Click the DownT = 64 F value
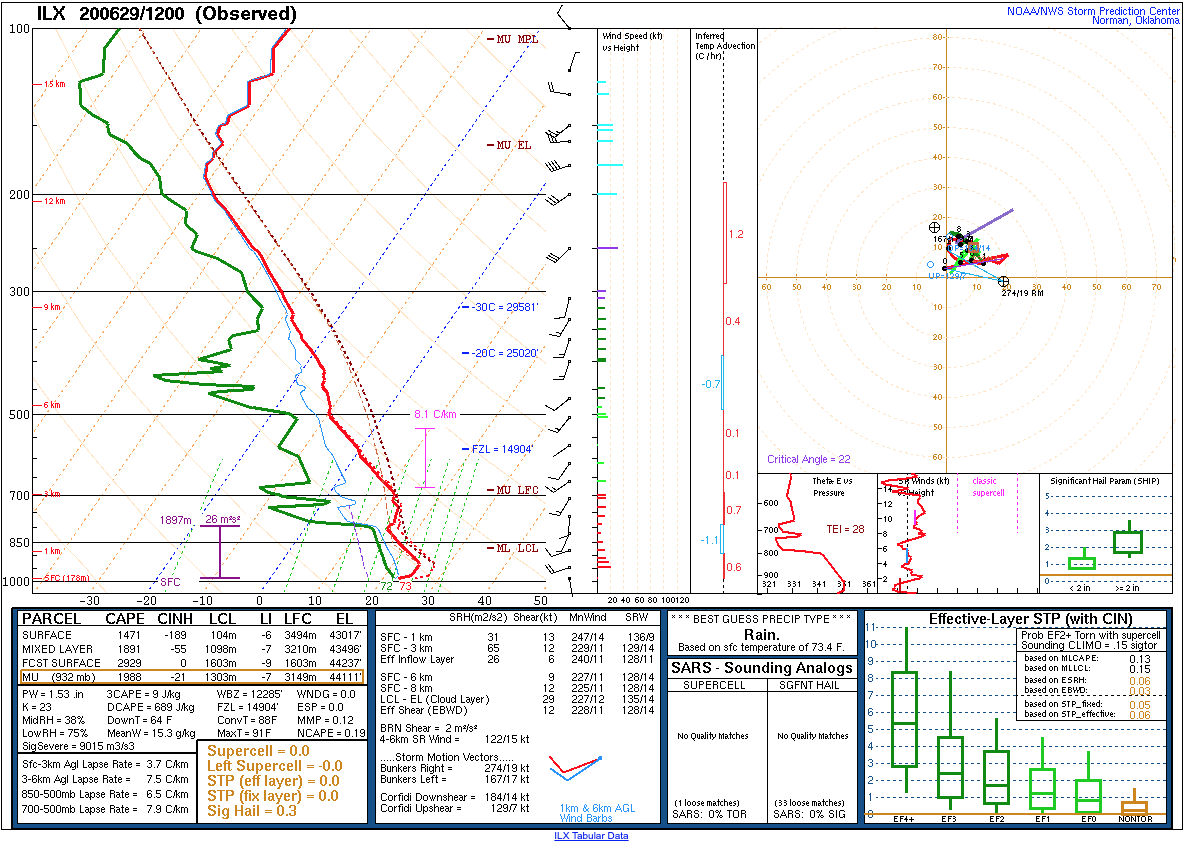 pyautogui.click(x=139, y=720)
